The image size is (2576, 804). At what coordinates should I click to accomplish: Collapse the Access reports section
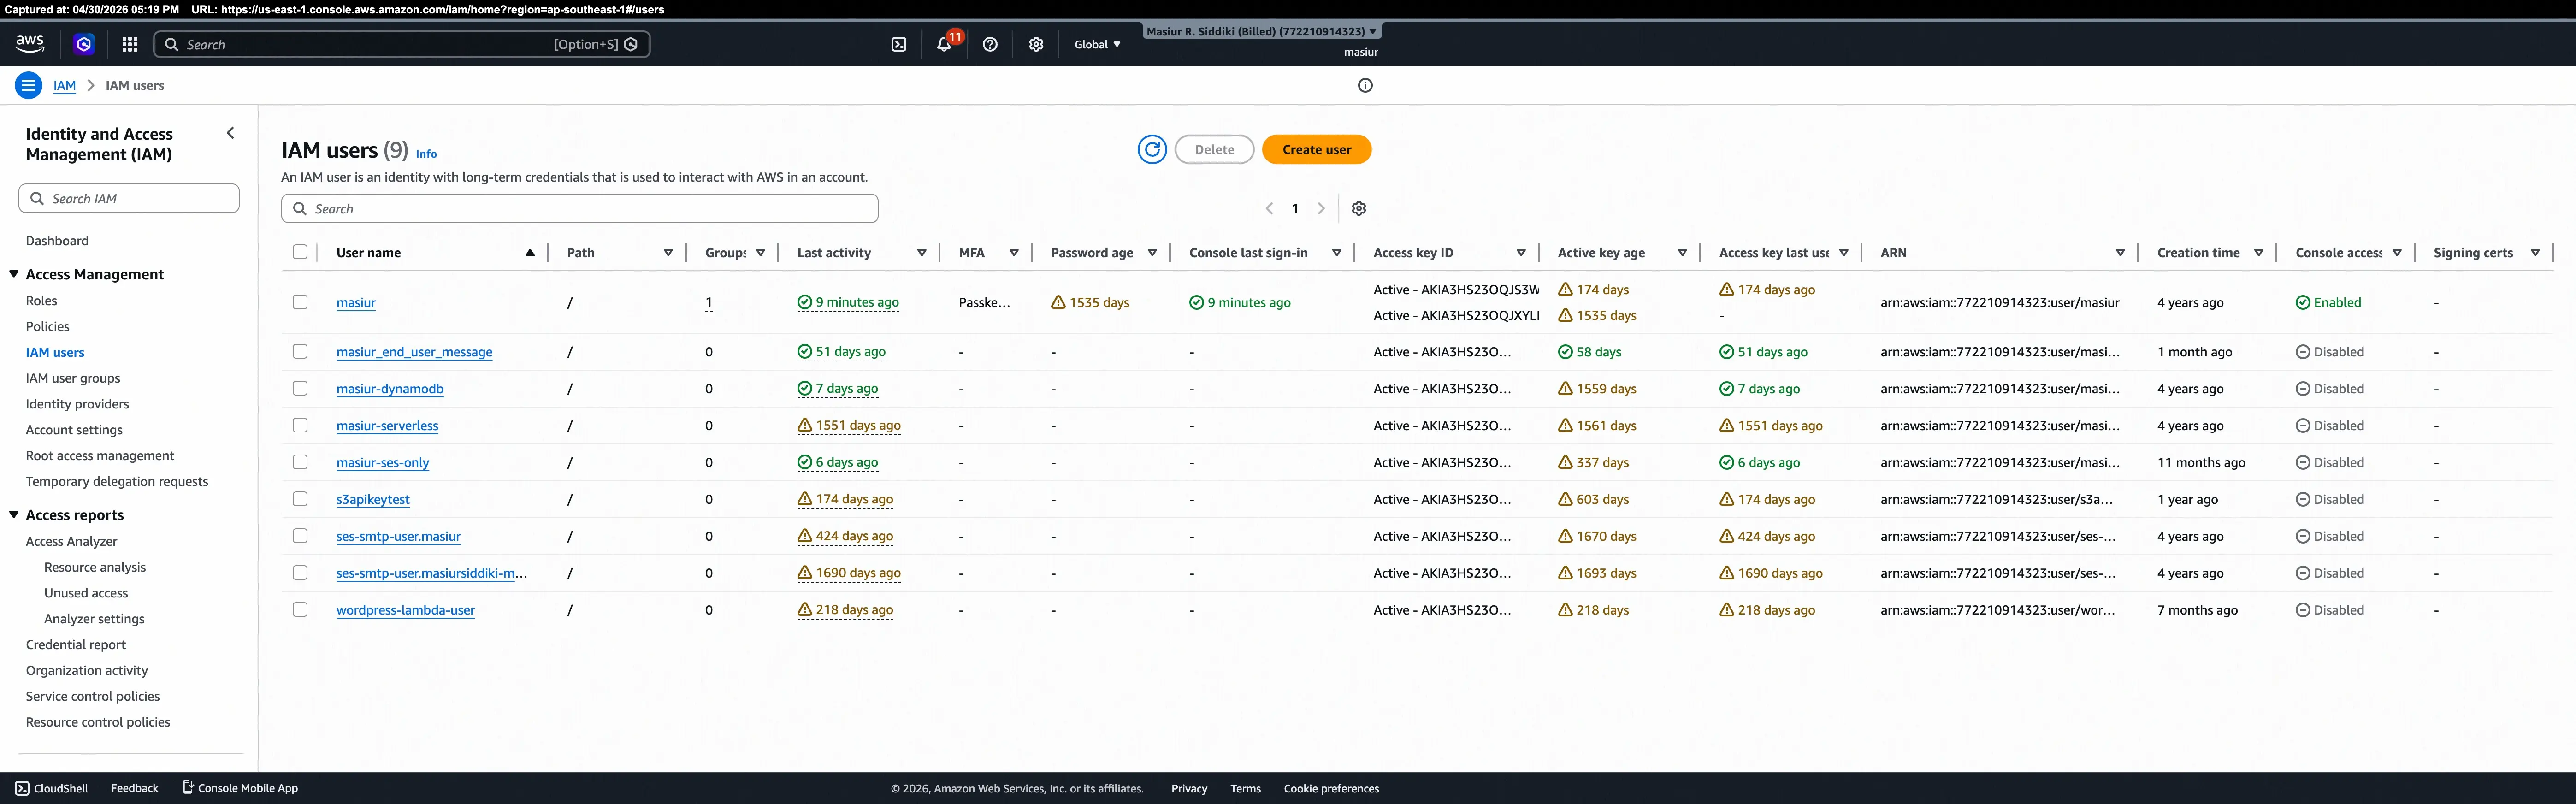click(x=14, y=514)
